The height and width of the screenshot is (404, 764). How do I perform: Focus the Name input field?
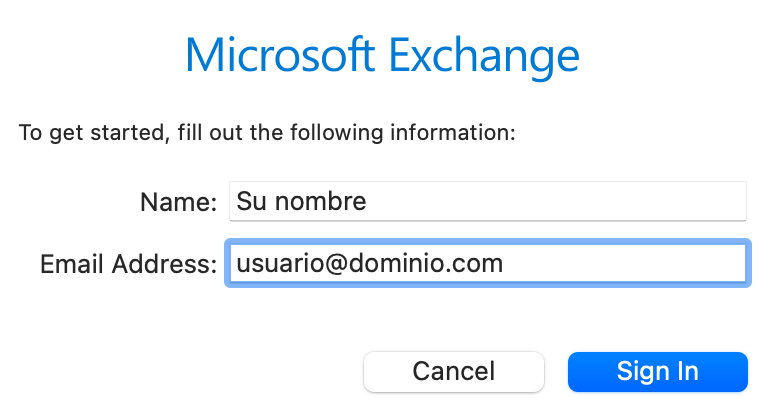(x=488, y=201)
